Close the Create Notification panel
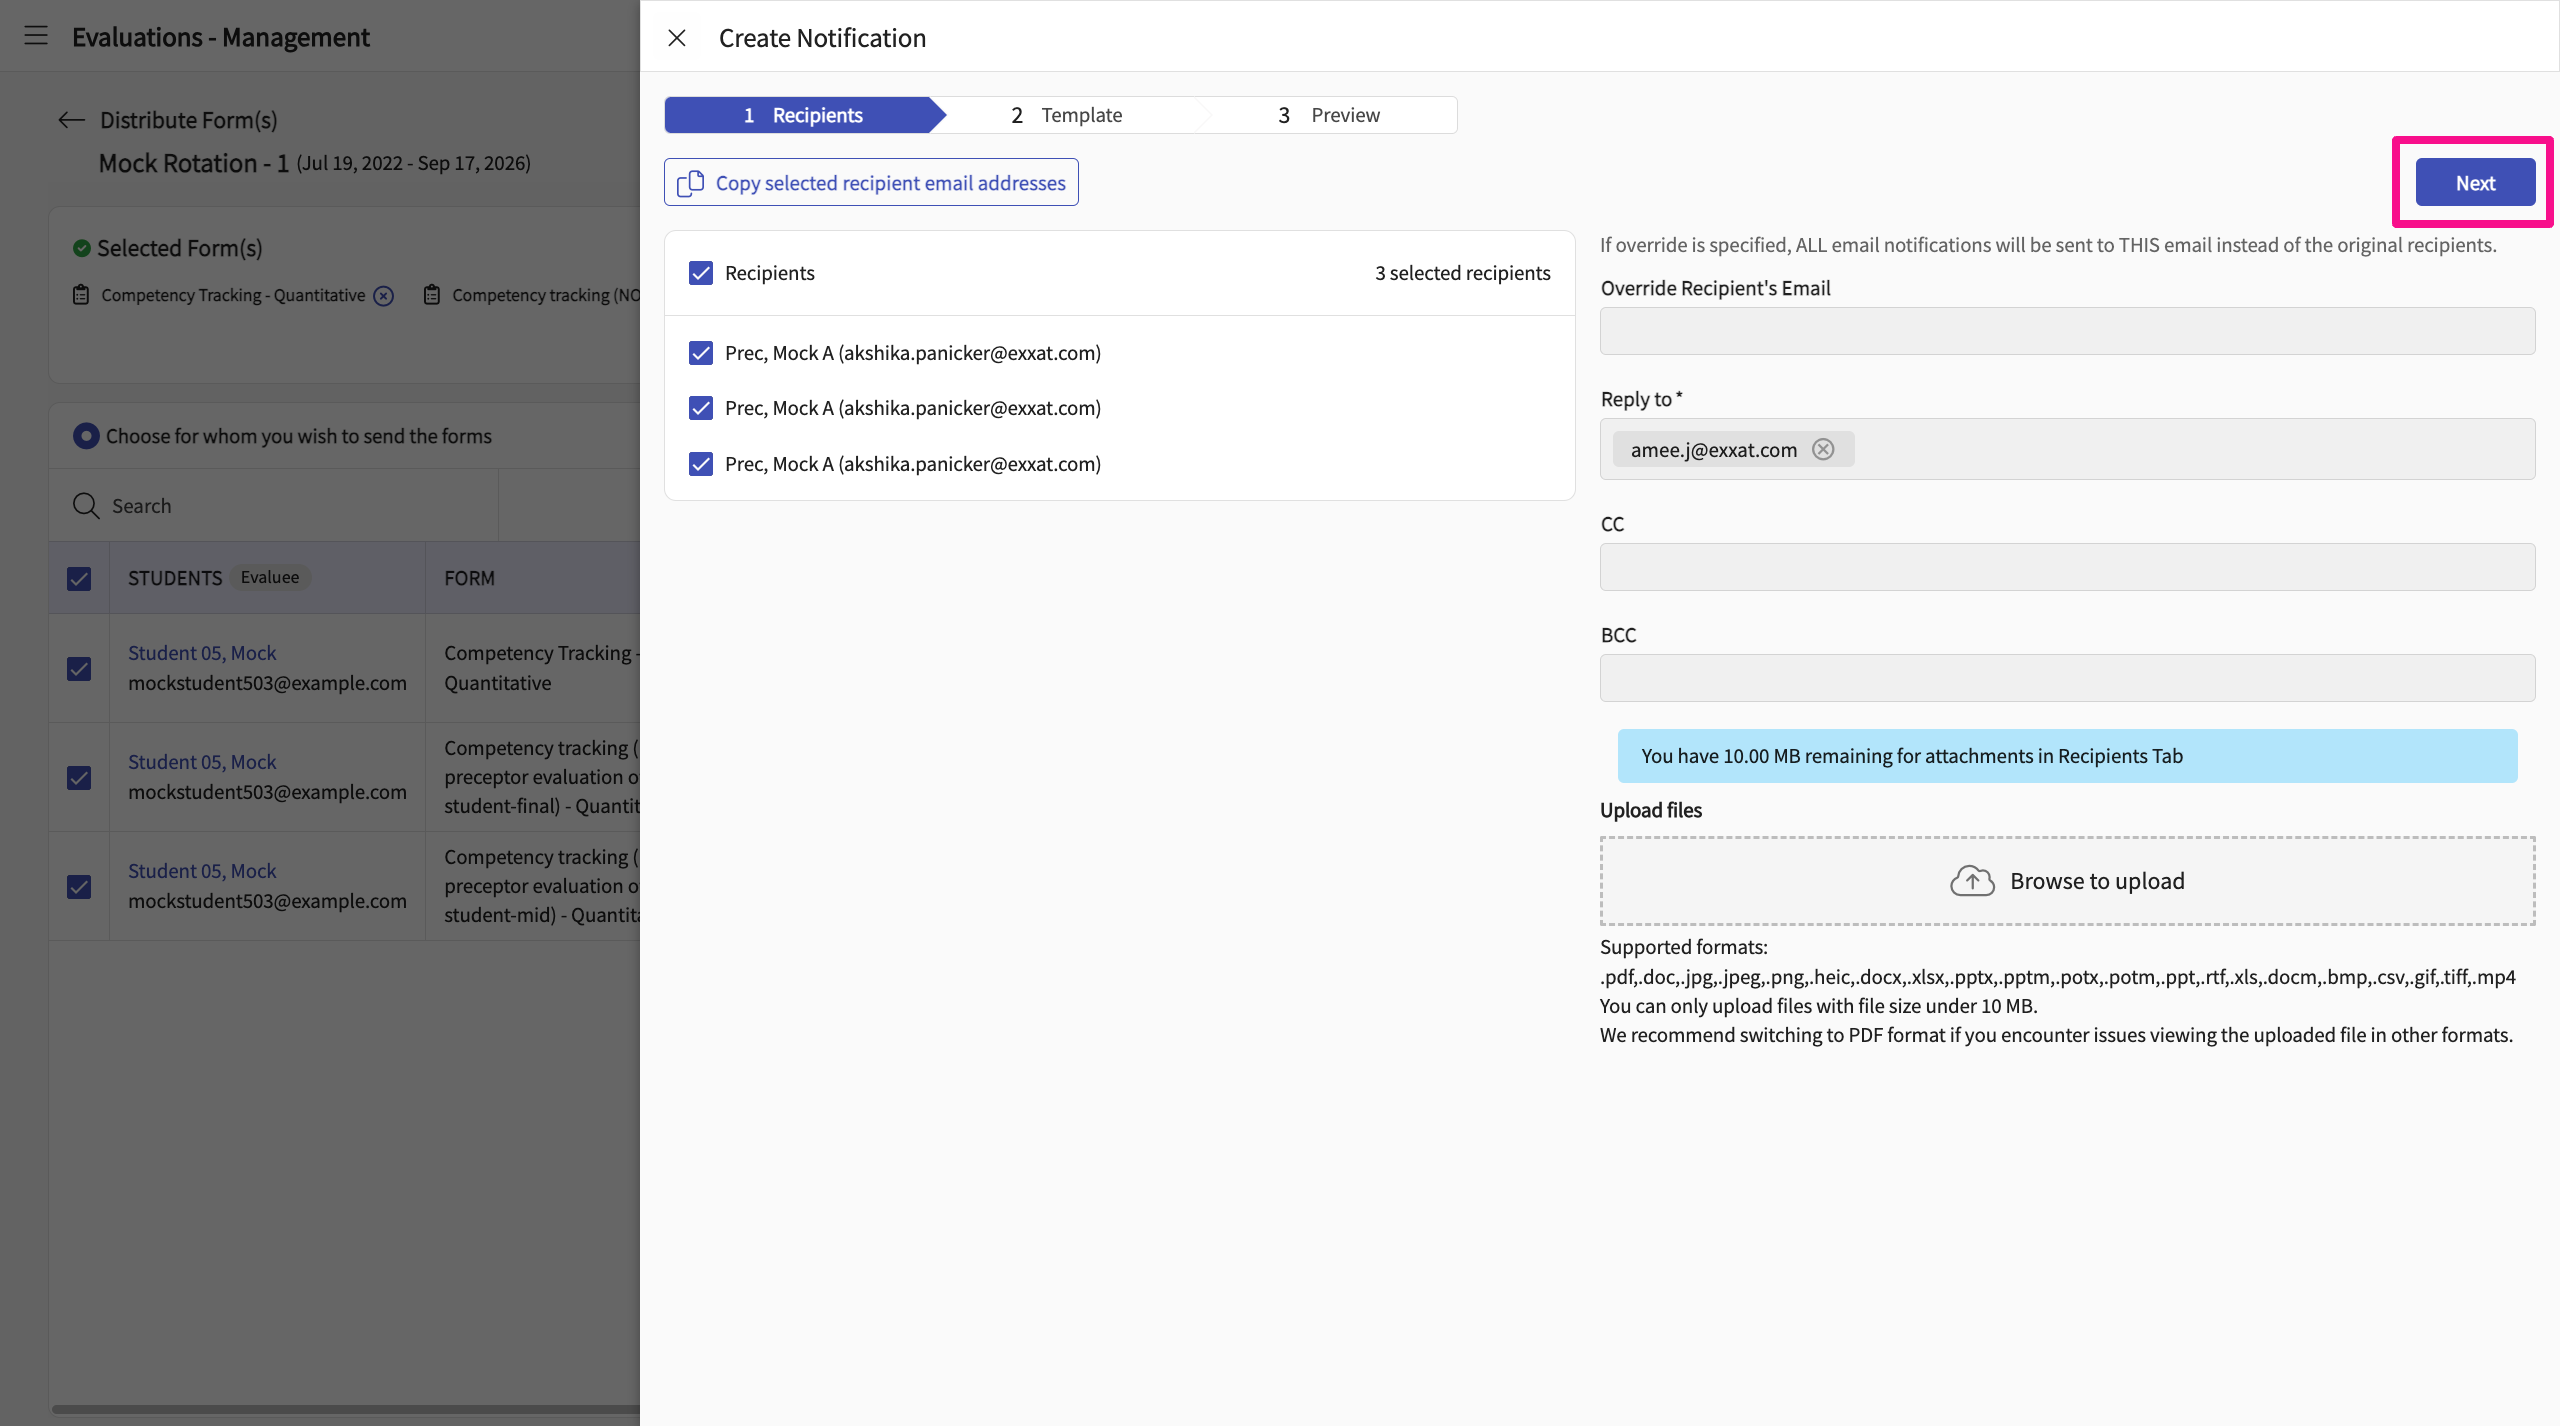Screen dimensions: 2560x1426 tap(677, 38)
